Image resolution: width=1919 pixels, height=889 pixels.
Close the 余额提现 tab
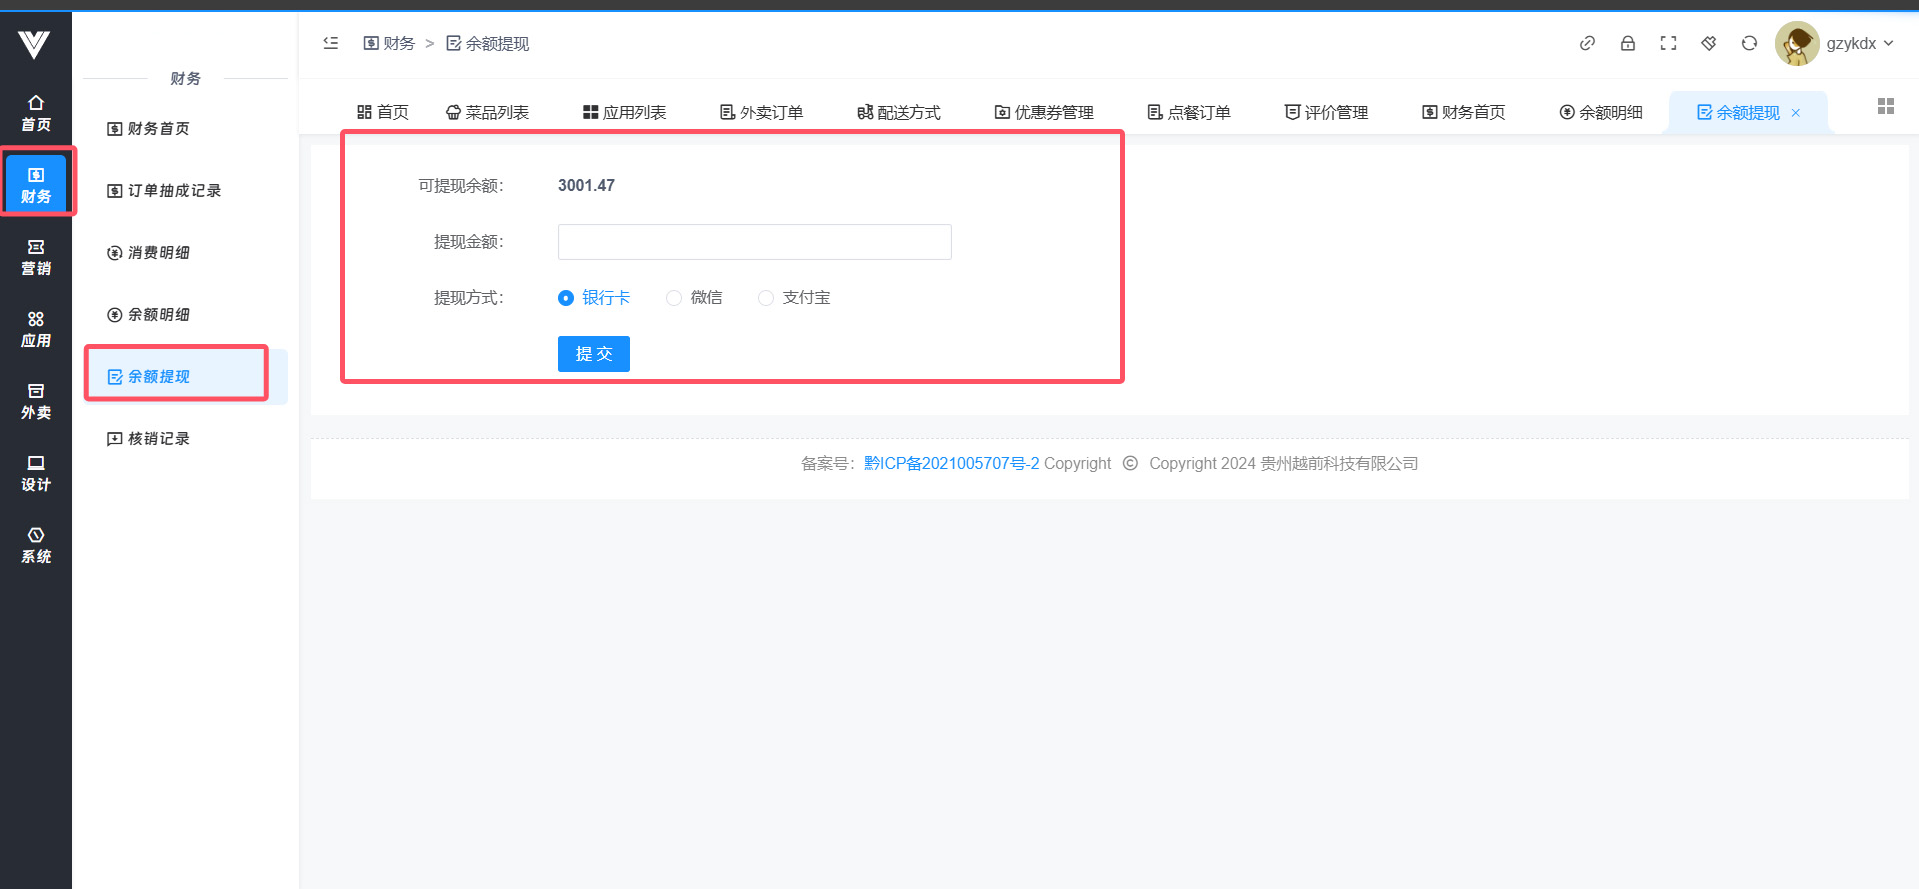pos(1796,113)
